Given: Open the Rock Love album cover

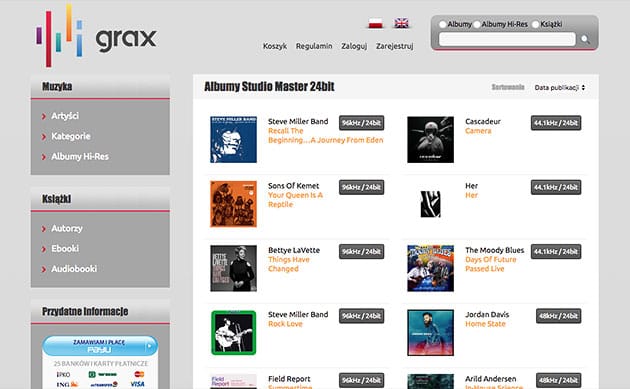Looking at the screenshot, I should (x=233, y=332).
